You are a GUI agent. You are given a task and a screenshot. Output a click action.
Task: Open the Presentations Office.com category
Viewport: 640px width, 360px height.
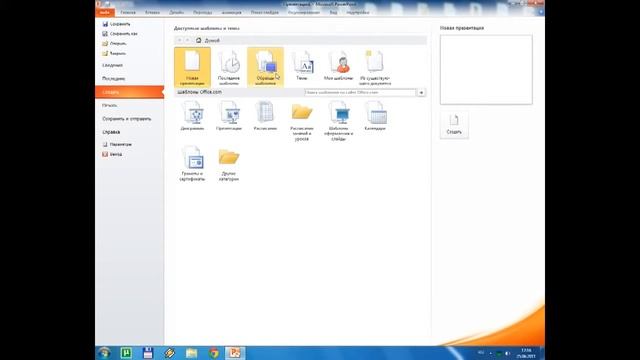coord(229,116)
